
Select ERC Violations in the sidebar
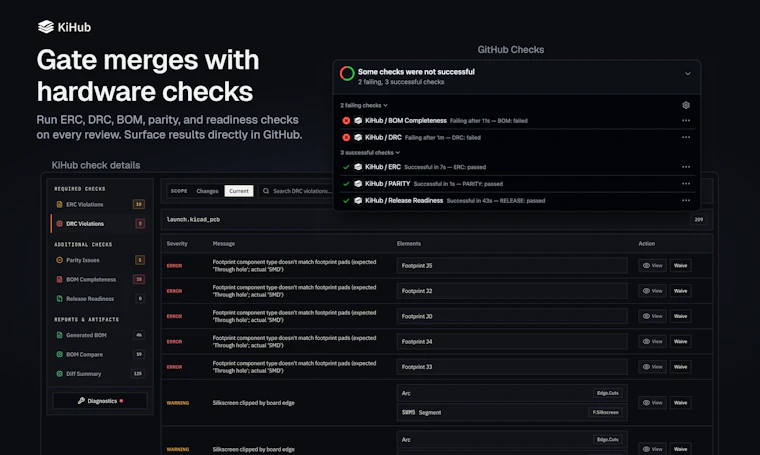click(100, 204)
